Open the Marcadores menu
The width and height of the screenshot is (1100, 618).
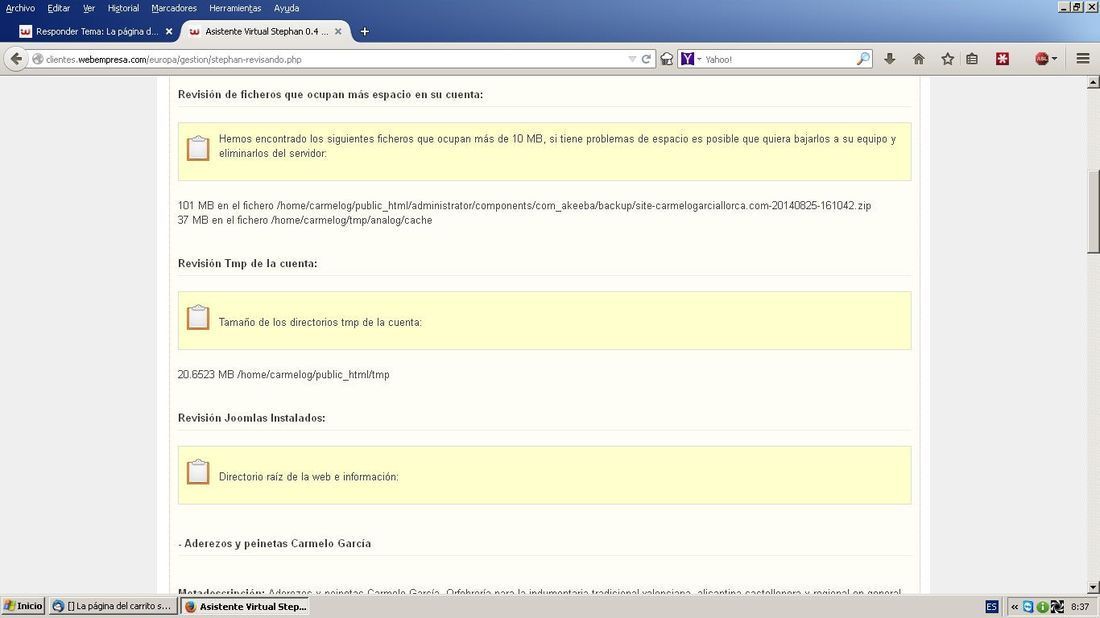tap(174, 8)
